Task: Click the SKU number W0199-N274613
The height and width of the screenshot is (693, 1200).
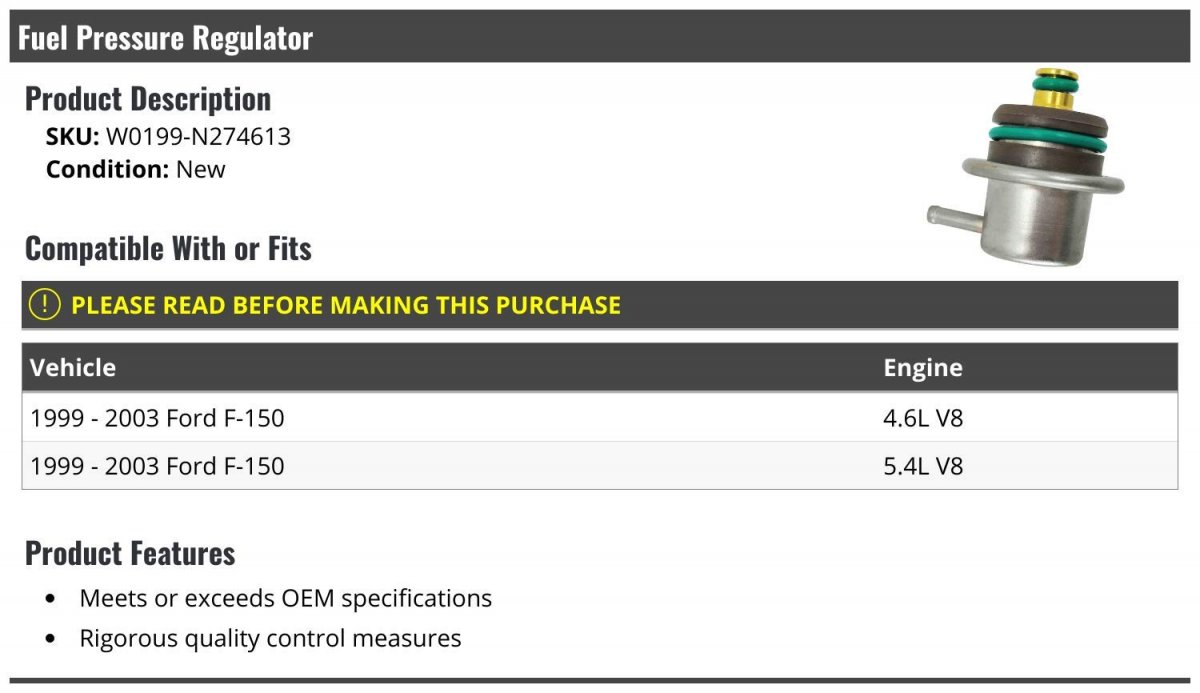Action: pos(198,137)
